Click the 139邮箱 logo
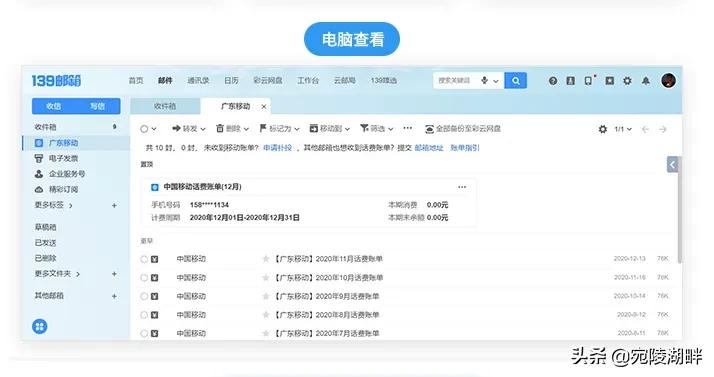Viewport: 714px width, 377px height. point(56,81)
